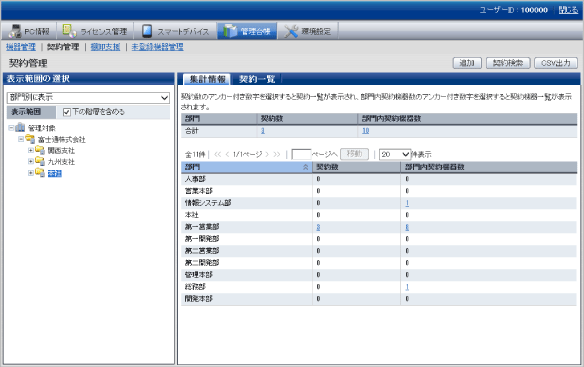The height and width of the screenshot is (367, 584).
Task: Click the 富士通株式会社 folder icon
Action: pyautogui.click(x=30, y=139)
